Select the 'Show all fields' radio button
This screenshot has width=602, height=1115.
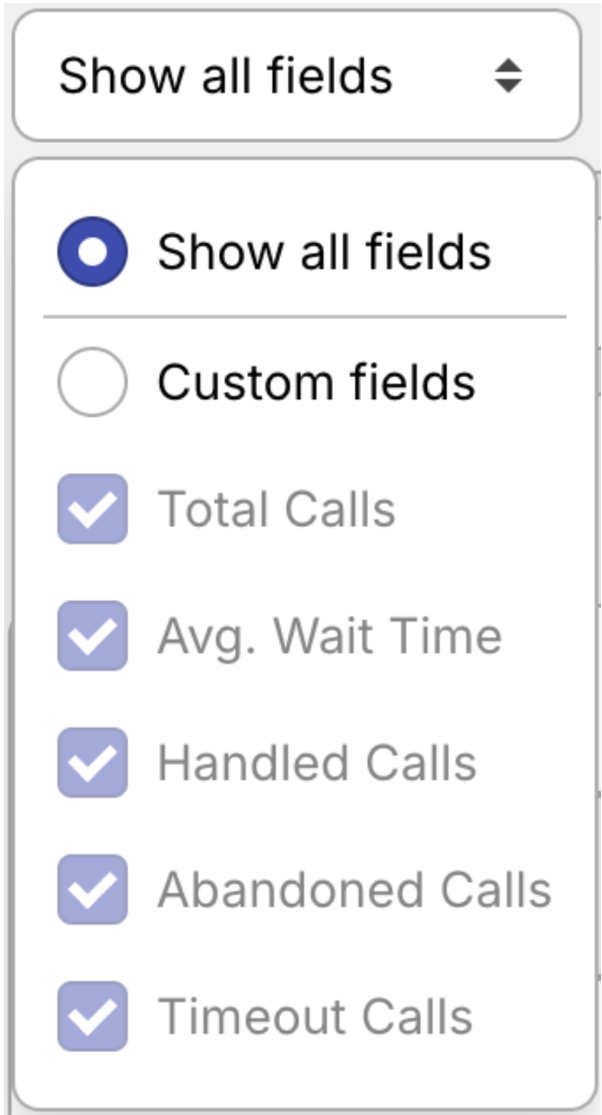point(92,252)
